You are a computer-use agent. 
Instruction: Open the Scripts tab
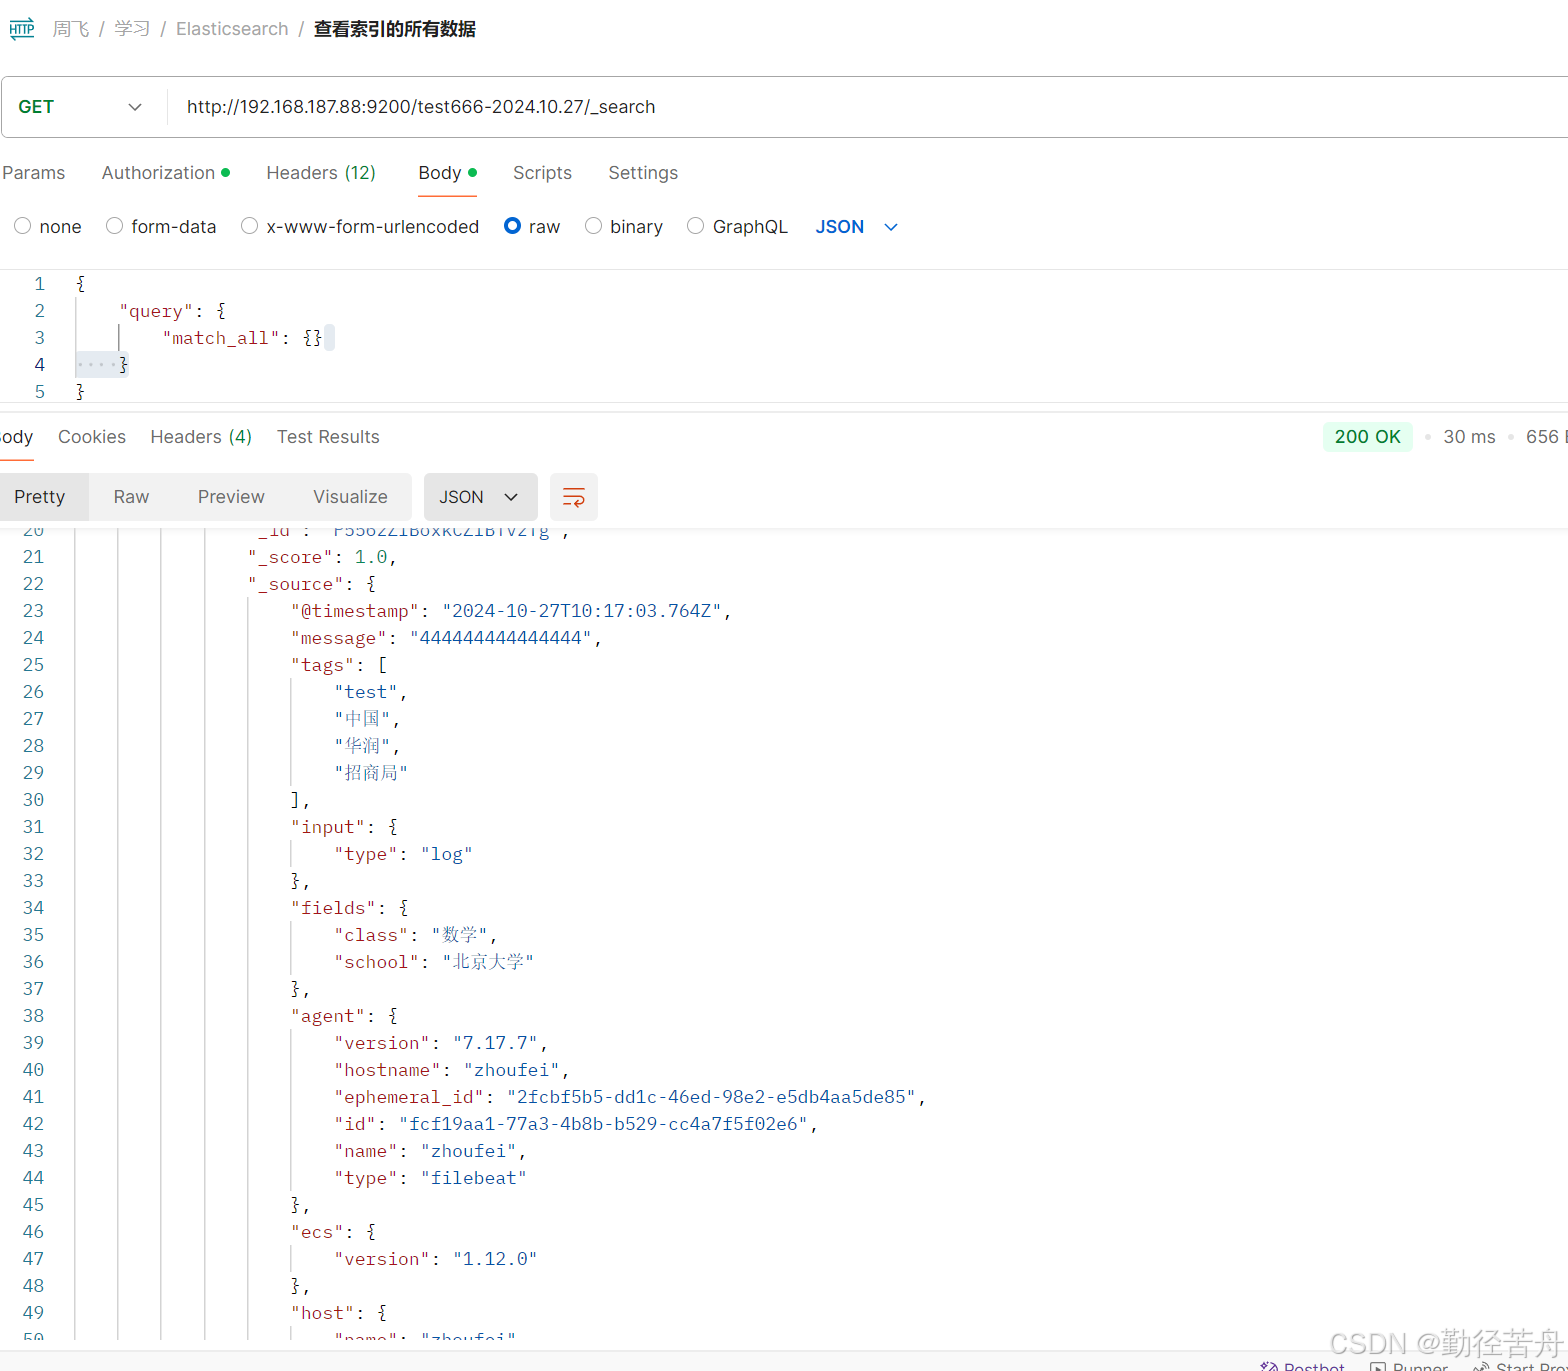tap(542, 173)
